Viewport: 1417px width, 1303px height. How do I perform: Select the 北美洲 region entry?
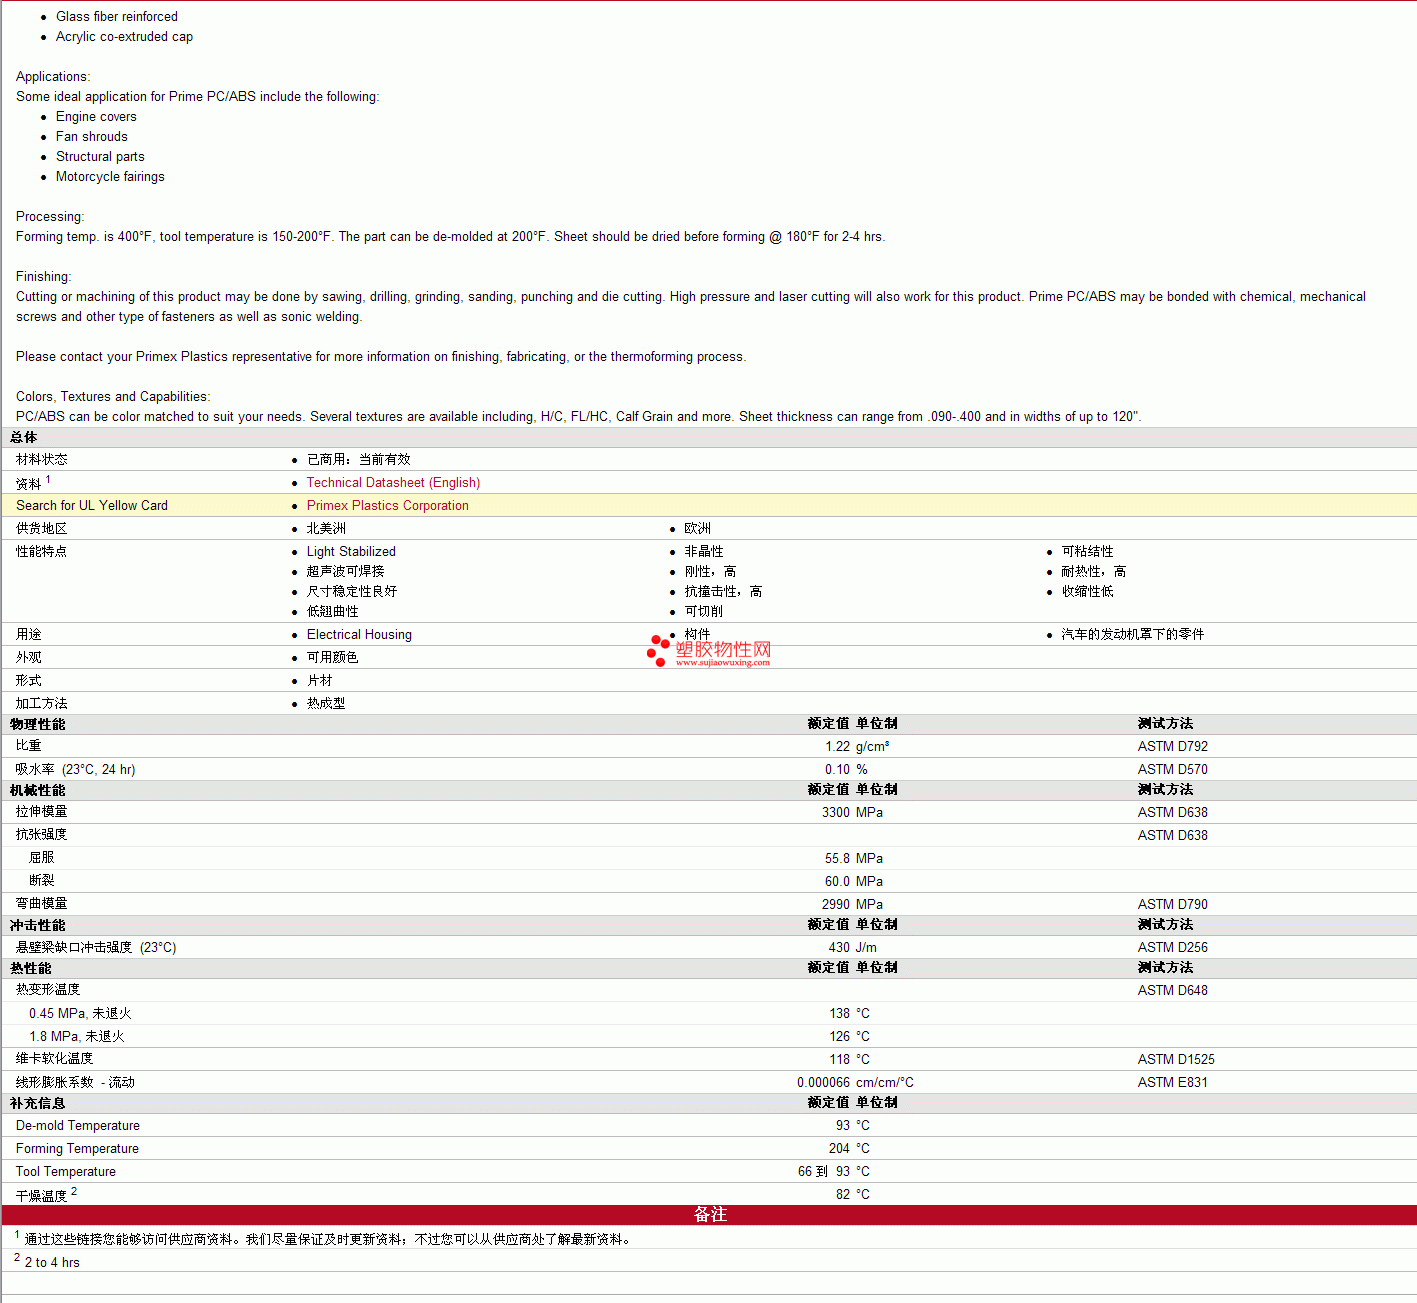point(326,528)
